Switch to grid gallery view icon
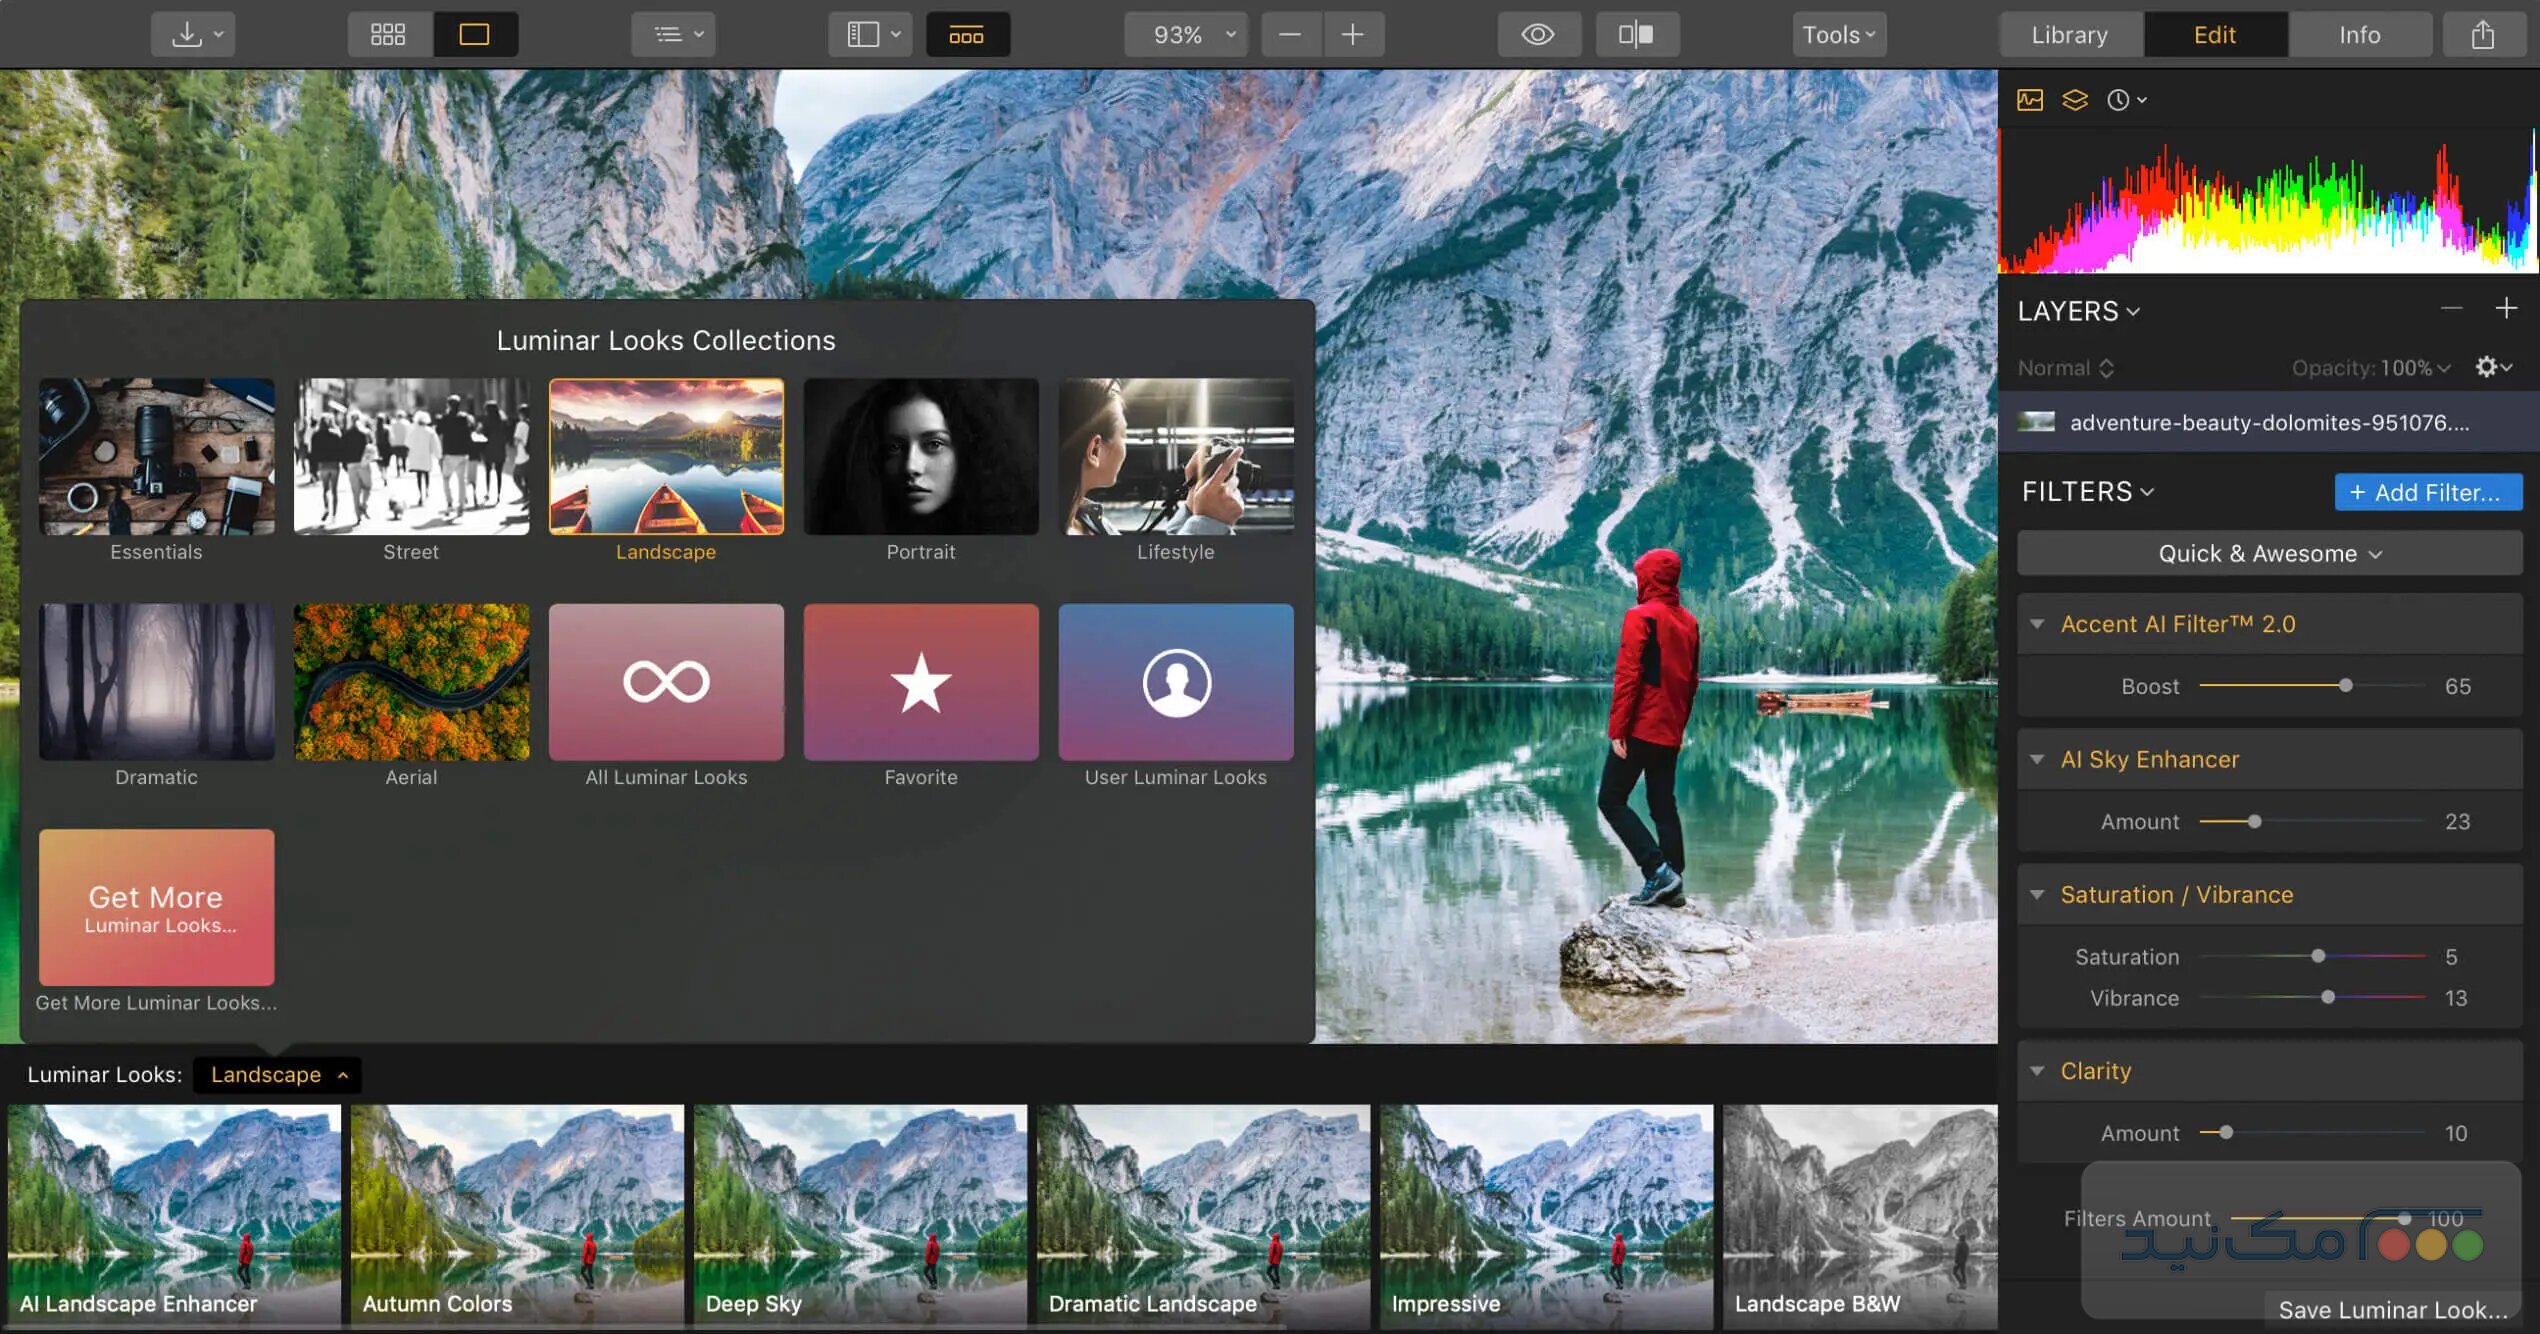The width and height of the screenshot is (2540, 1334). [389, 33]
